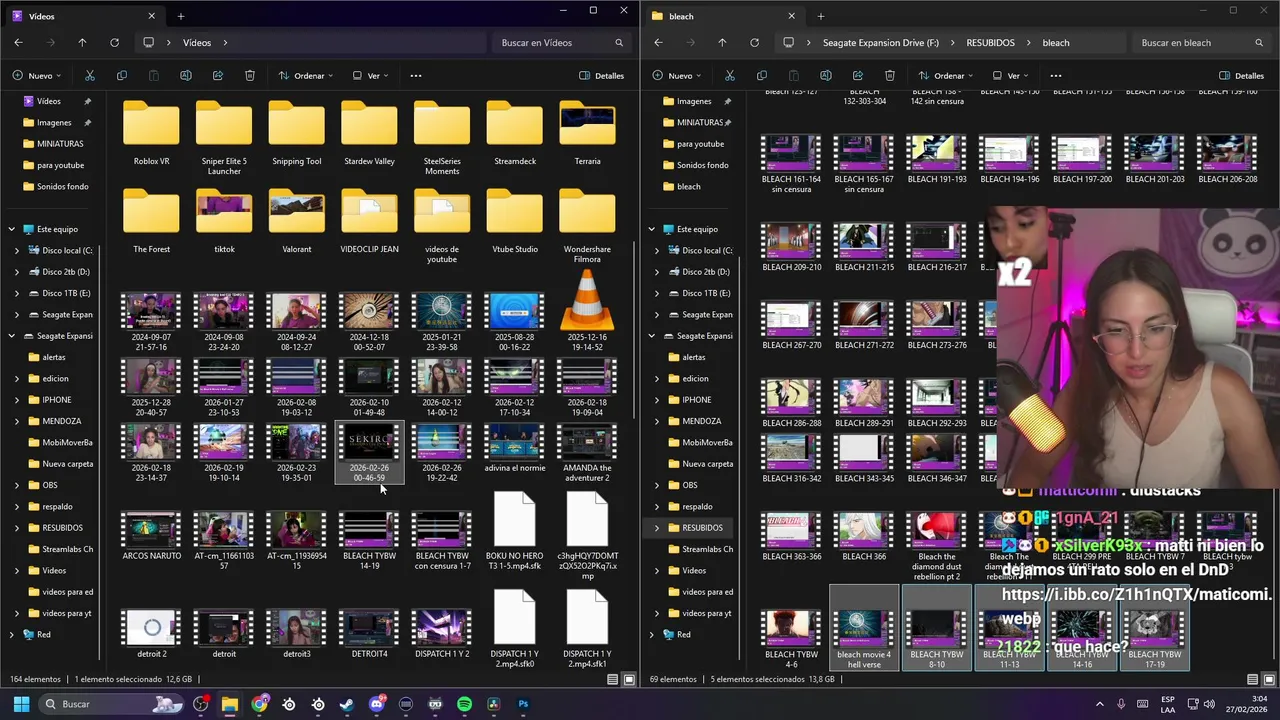Open Windows Start menu

(x=21, y=704)
